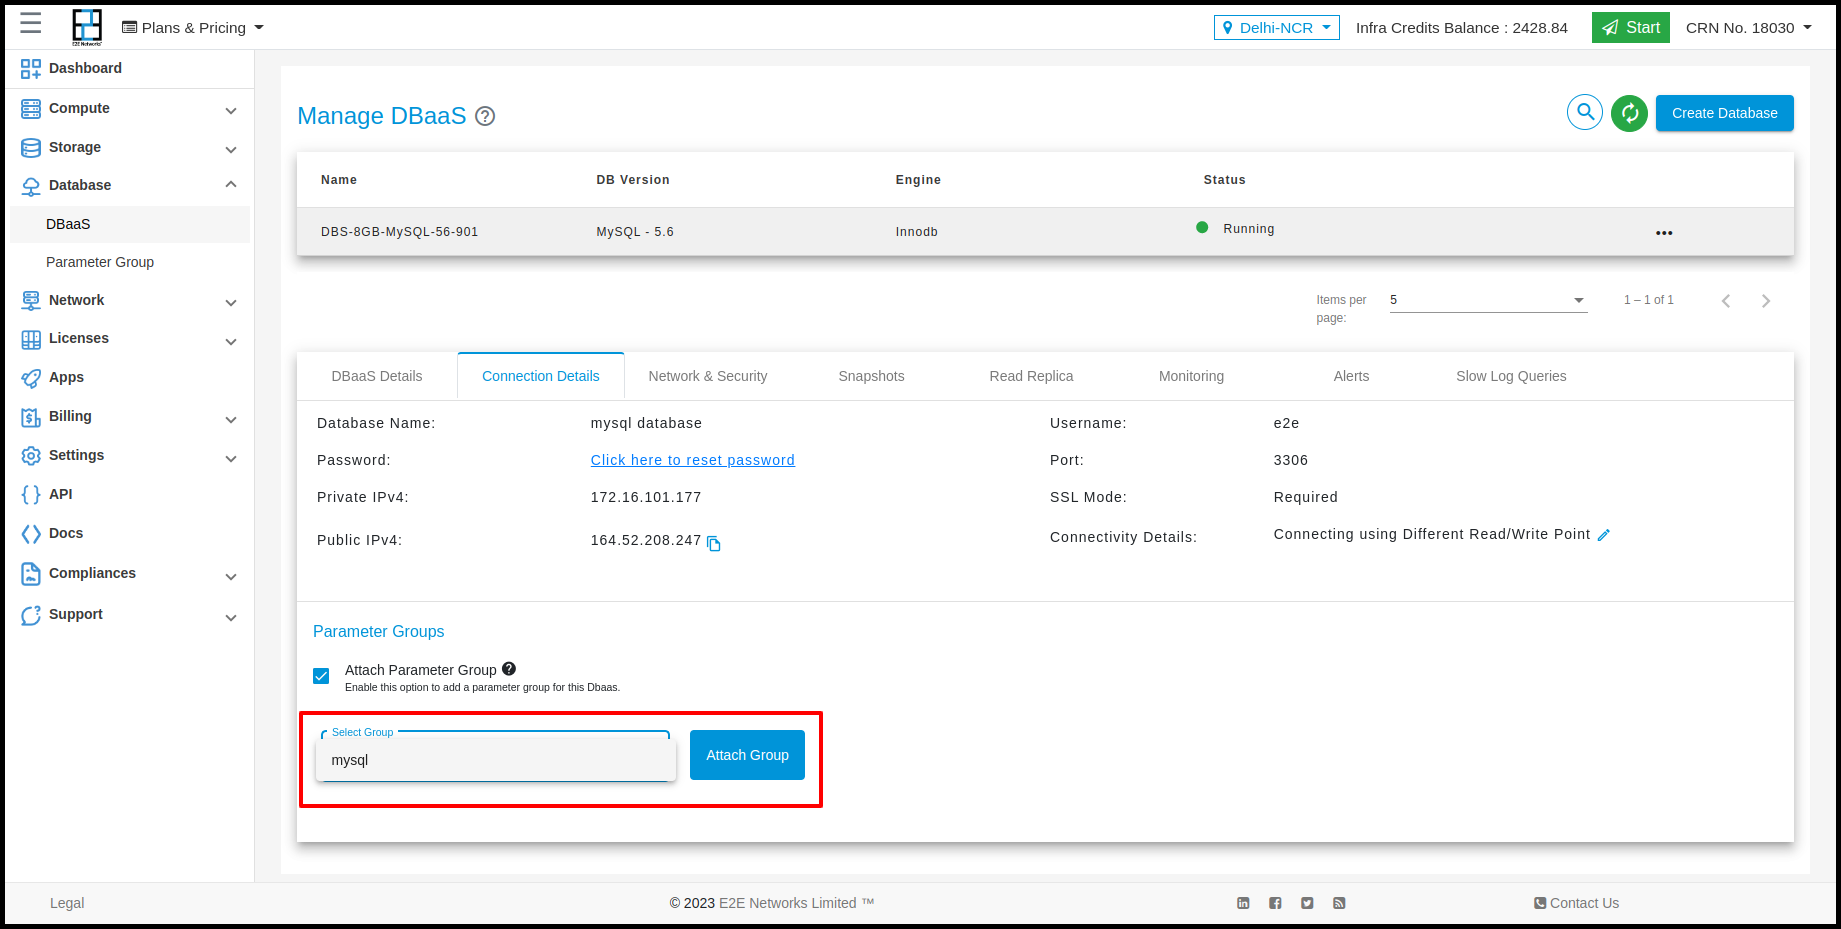Open CRN No. 18030 account dropdown
The image size is (1841, 929).
[1749, 27]
